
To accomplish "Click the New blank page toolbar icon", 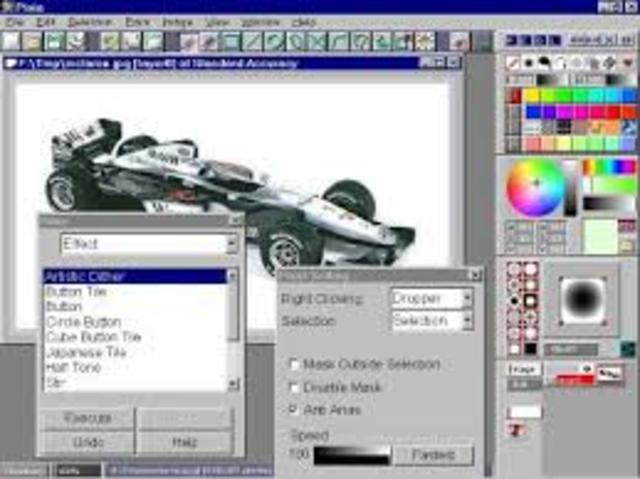I will point(11,41).
